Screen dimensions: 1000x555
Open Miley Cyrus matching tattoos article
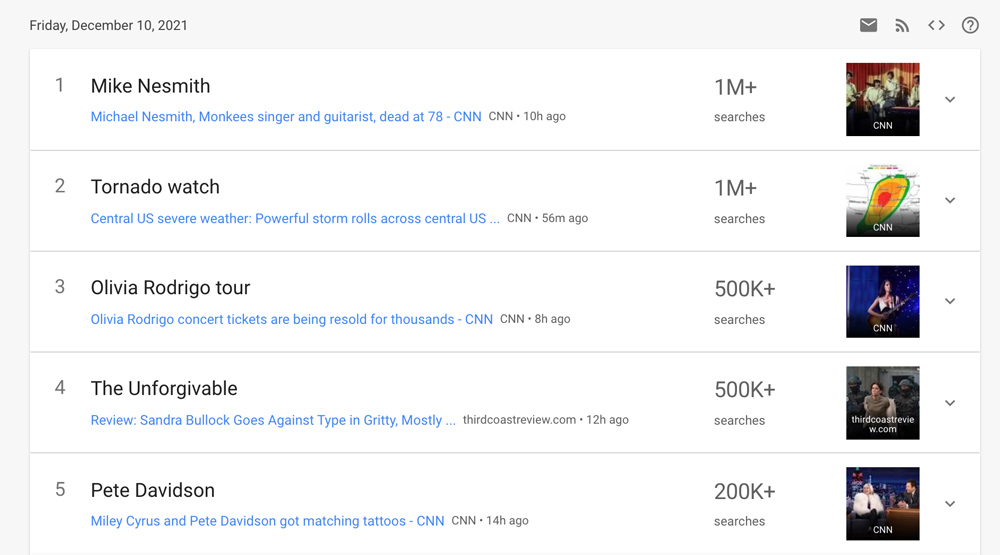coord(267,521)
